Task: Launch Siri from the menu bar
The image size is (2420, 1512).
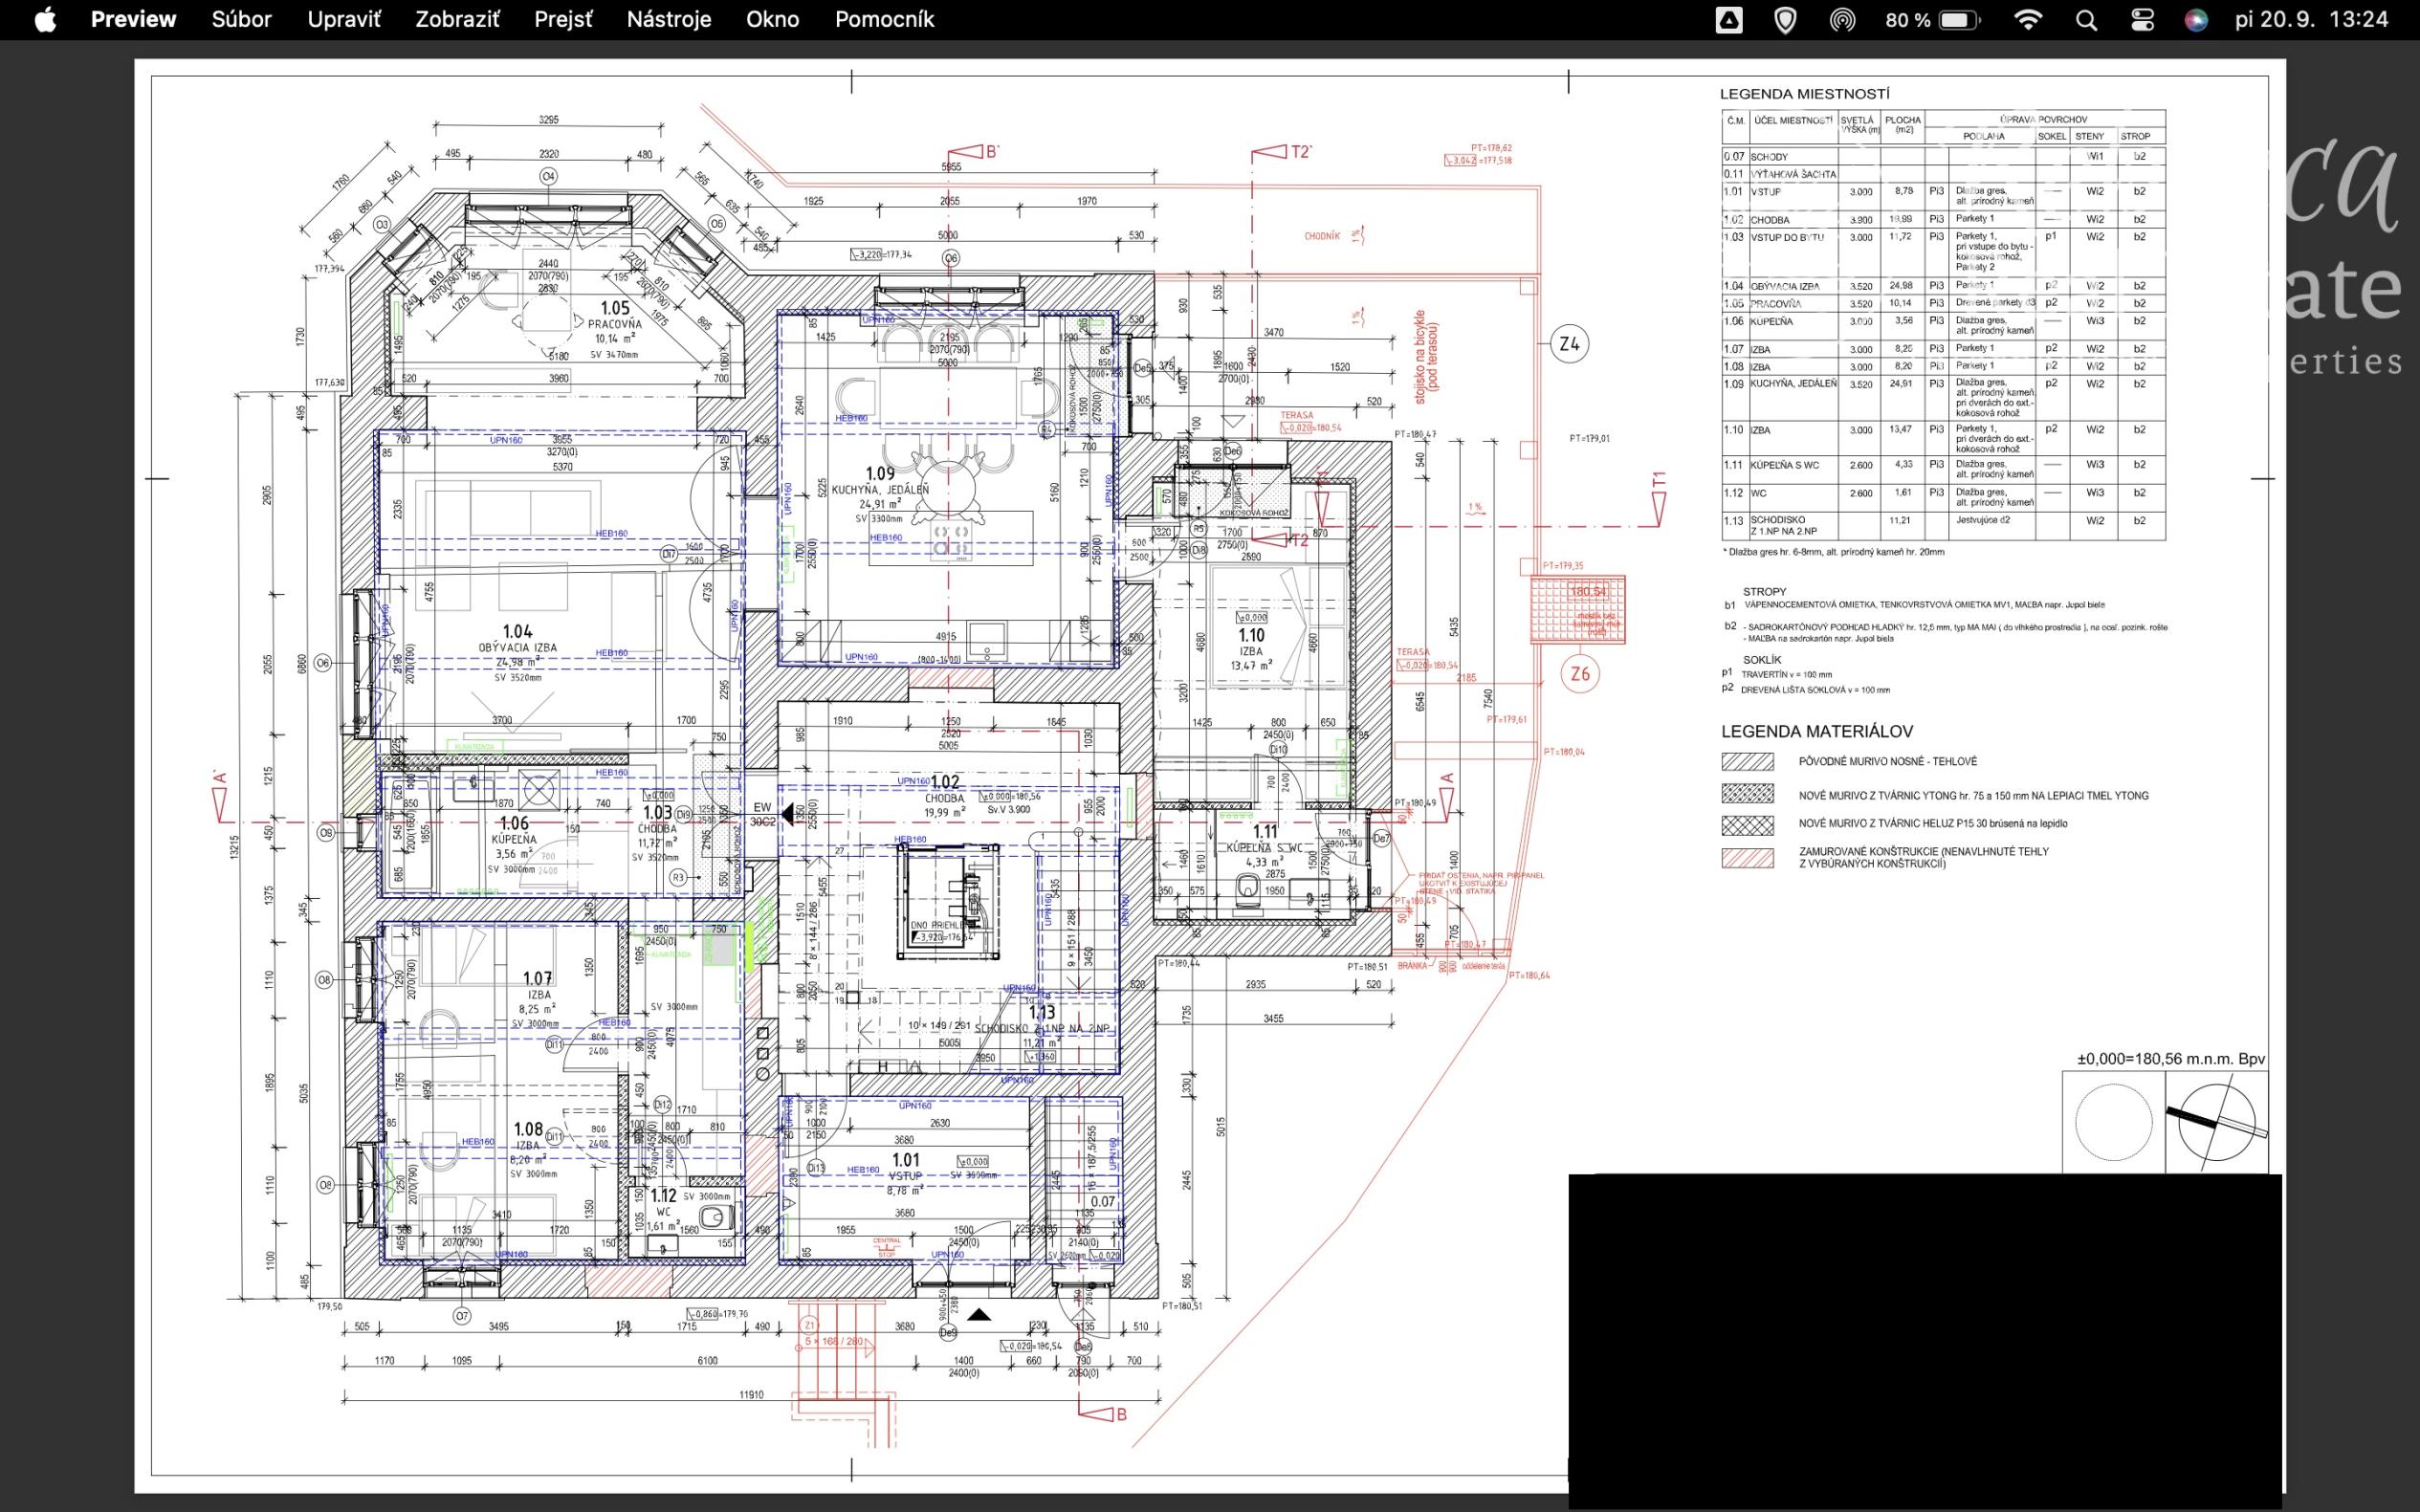Action: click(x=2196, y=20)
